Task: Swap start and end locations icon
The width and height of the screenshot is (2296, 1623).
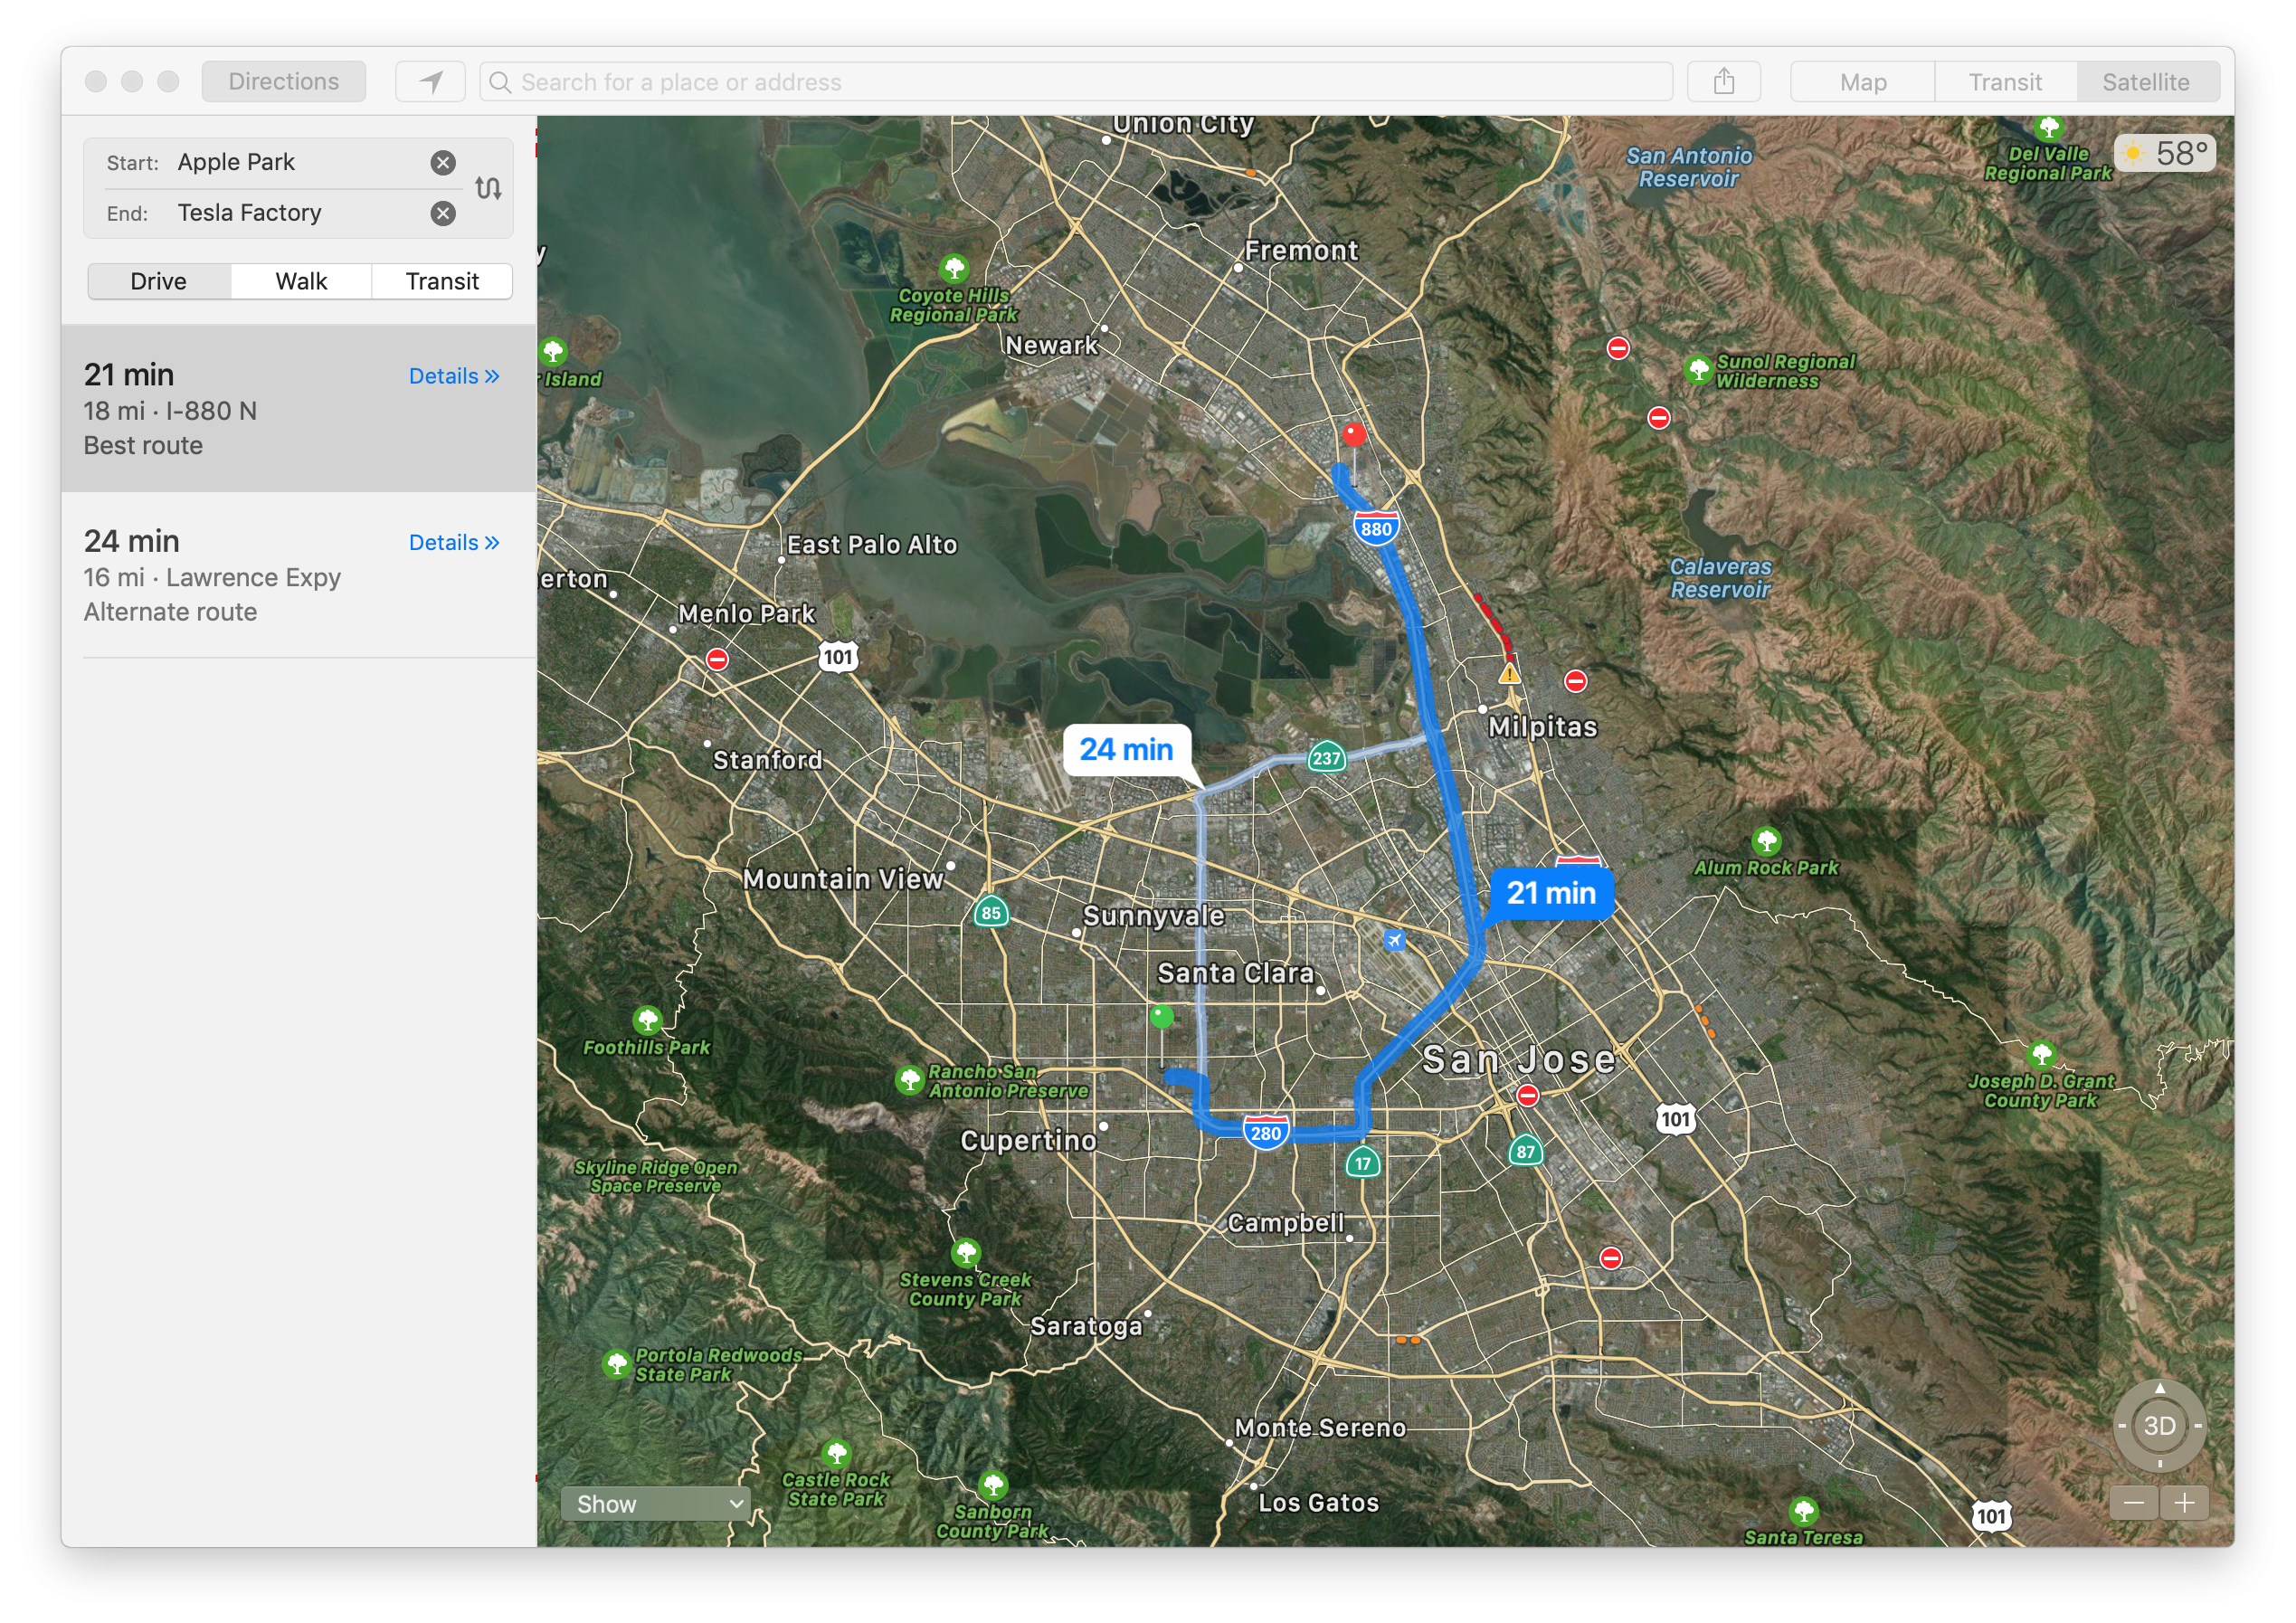Action: (x=488, y=188)
